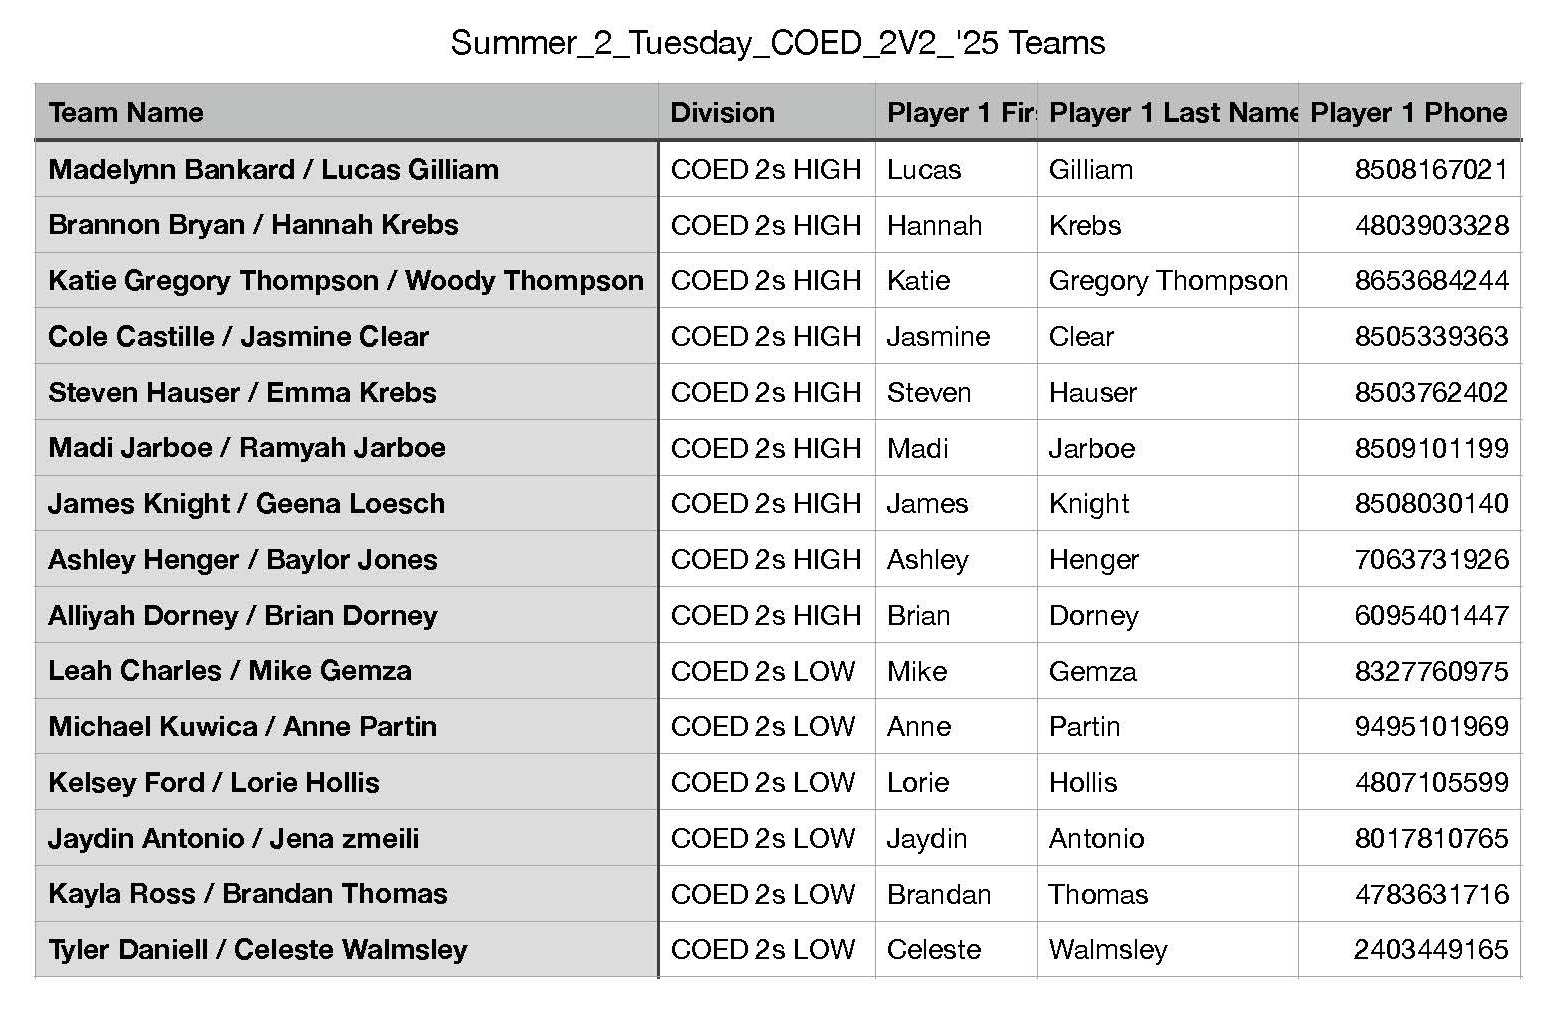Select phone number 4783631716
1565x1022 pixels.
[1409, 894]
